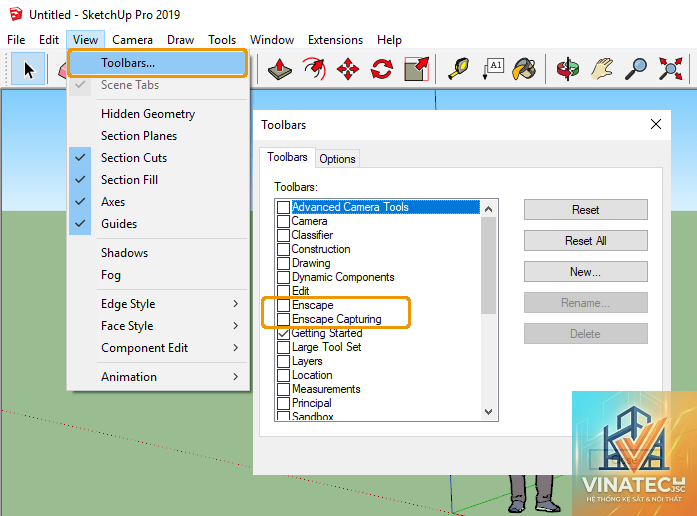The height and width of the screenshot is (516, 697).
Task: Tick the Location toolbar checkbox
Action: click(283, 375)
